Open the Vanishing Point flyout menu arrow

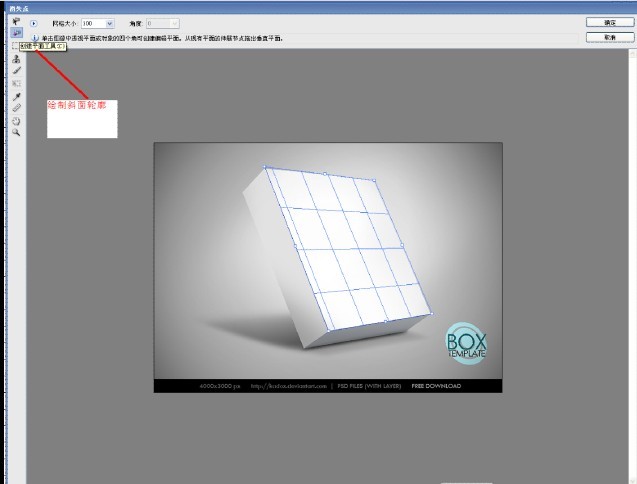coord(34,24)
